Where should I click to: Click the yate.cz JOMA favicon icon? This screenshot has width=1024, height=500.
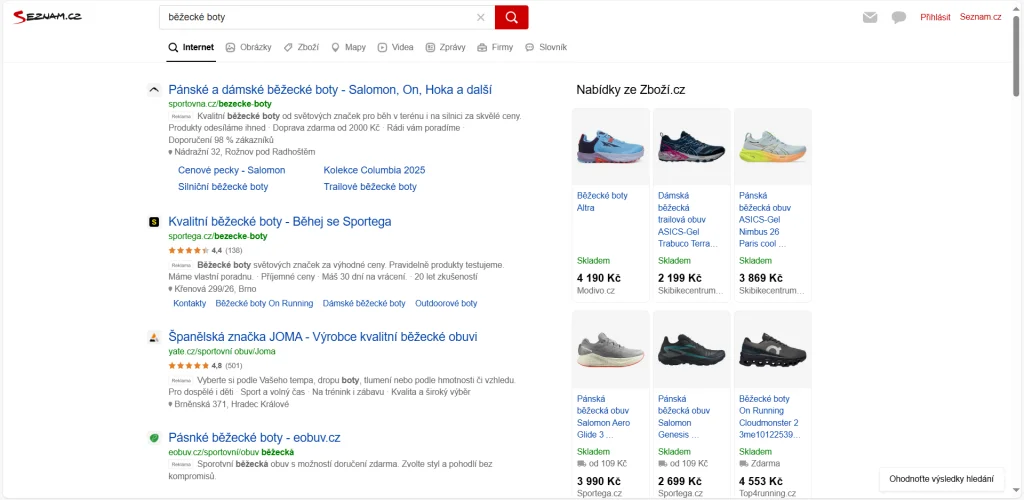click(154, 337)
